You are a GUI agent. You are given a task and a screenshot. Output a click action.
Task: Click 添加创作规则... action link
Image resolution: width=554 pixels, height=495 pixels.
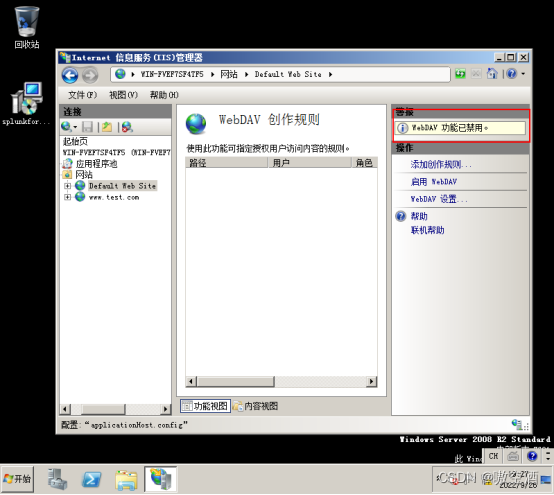tap(441, 164)
